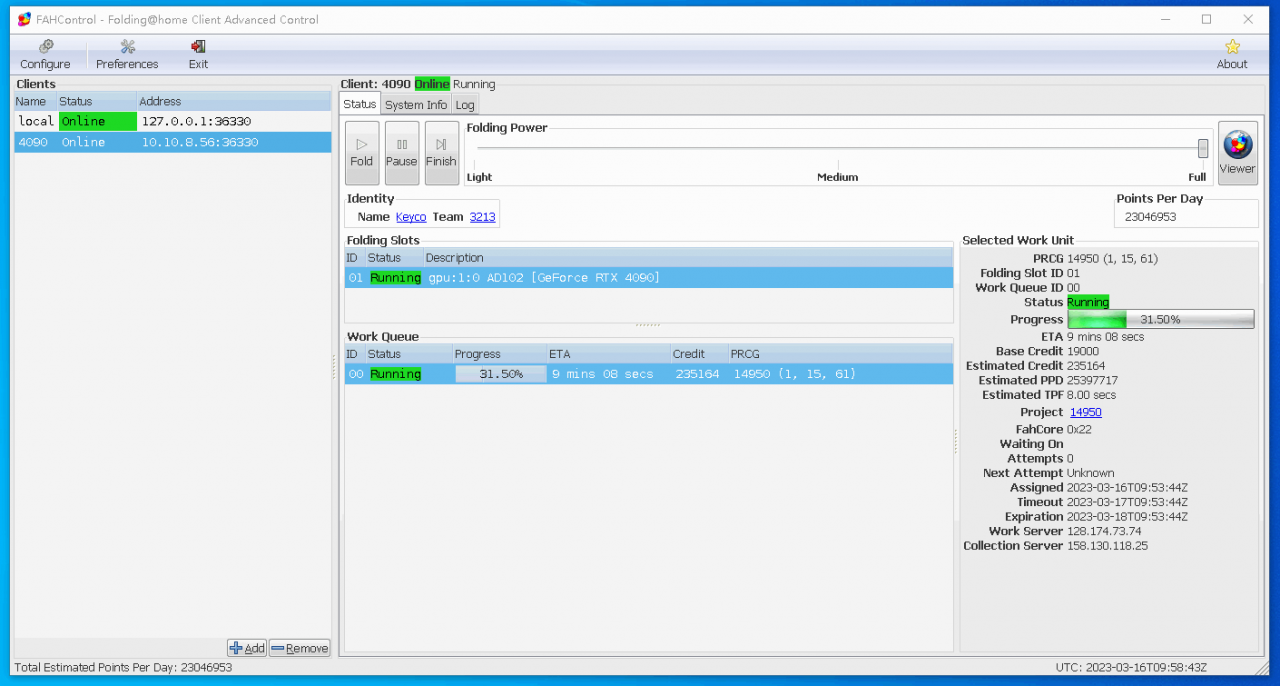Maximize the FAHControl window
Screen dimensions: 1280x686
pos(1206,19)
